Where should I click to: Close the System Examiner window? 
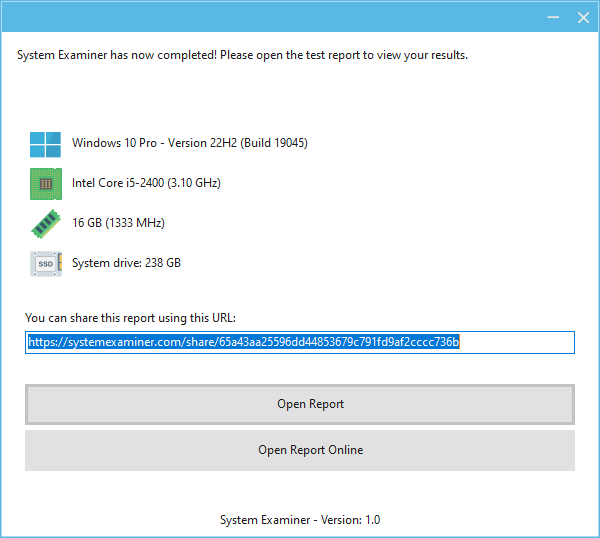(583, 17)
